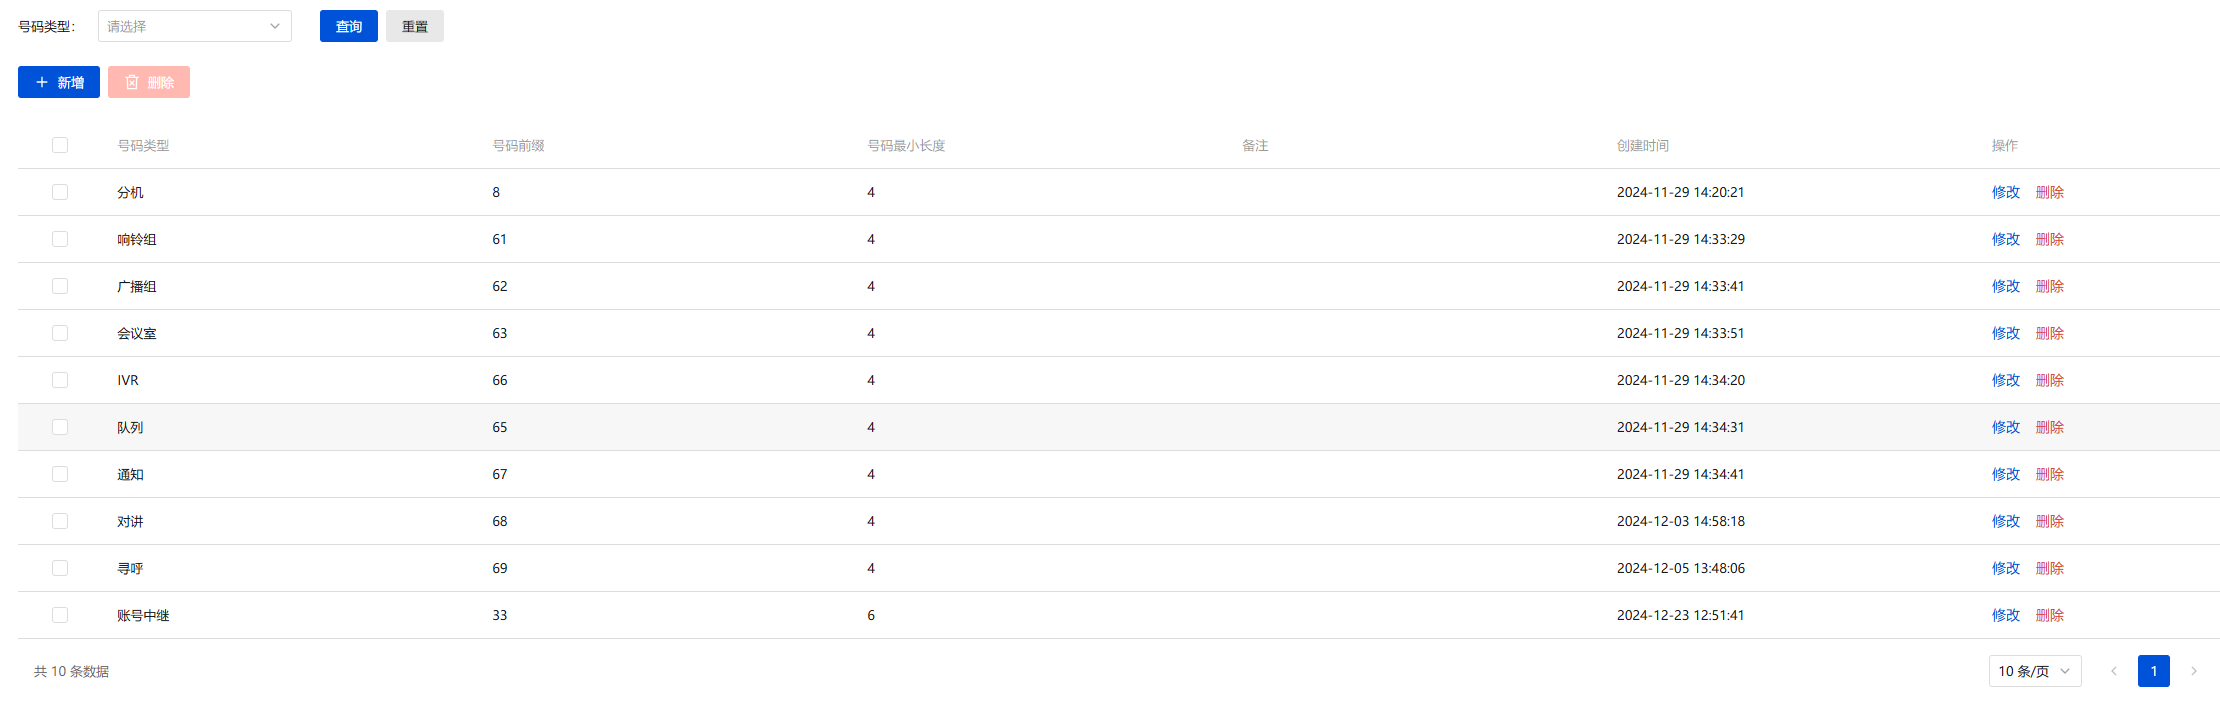The width and height of the screenshot is (2220, 710).
Task: Select the 会议室 row checkbox
Action: coord(60,333)
